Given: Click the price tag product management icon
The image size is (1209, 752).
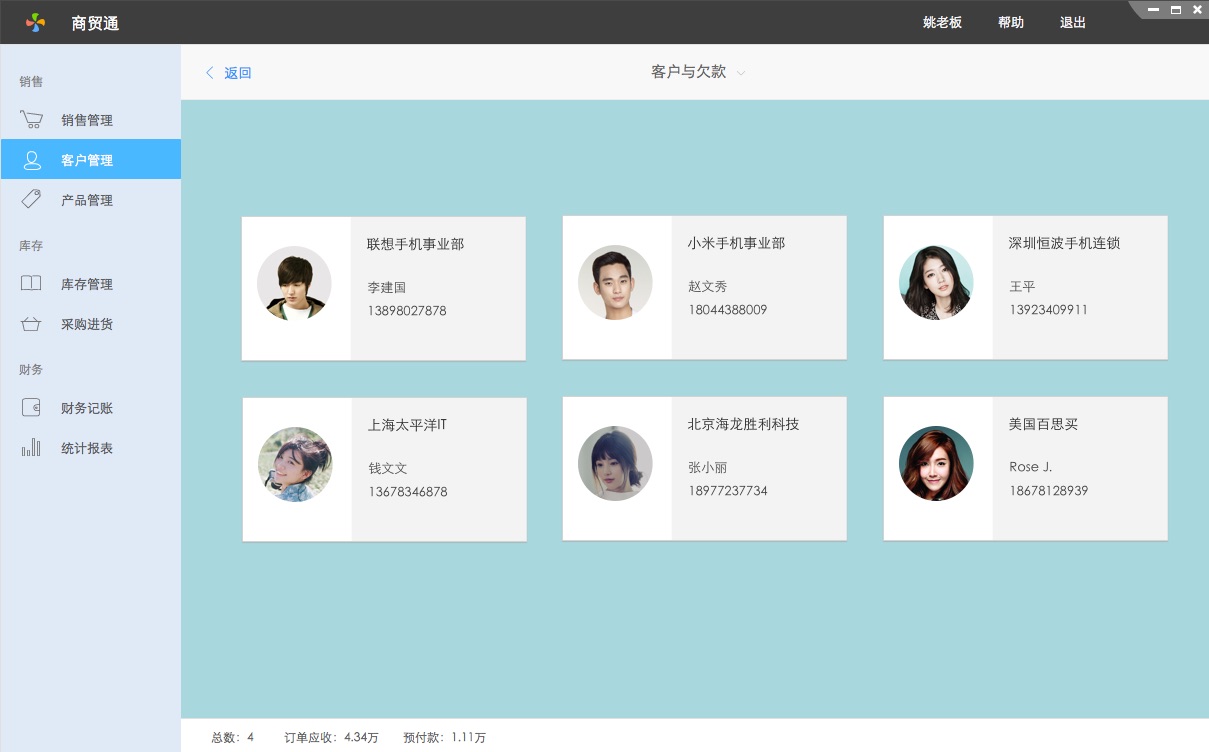Looking at the screenshot, I should pyautogui.click(x=31, y=200).
